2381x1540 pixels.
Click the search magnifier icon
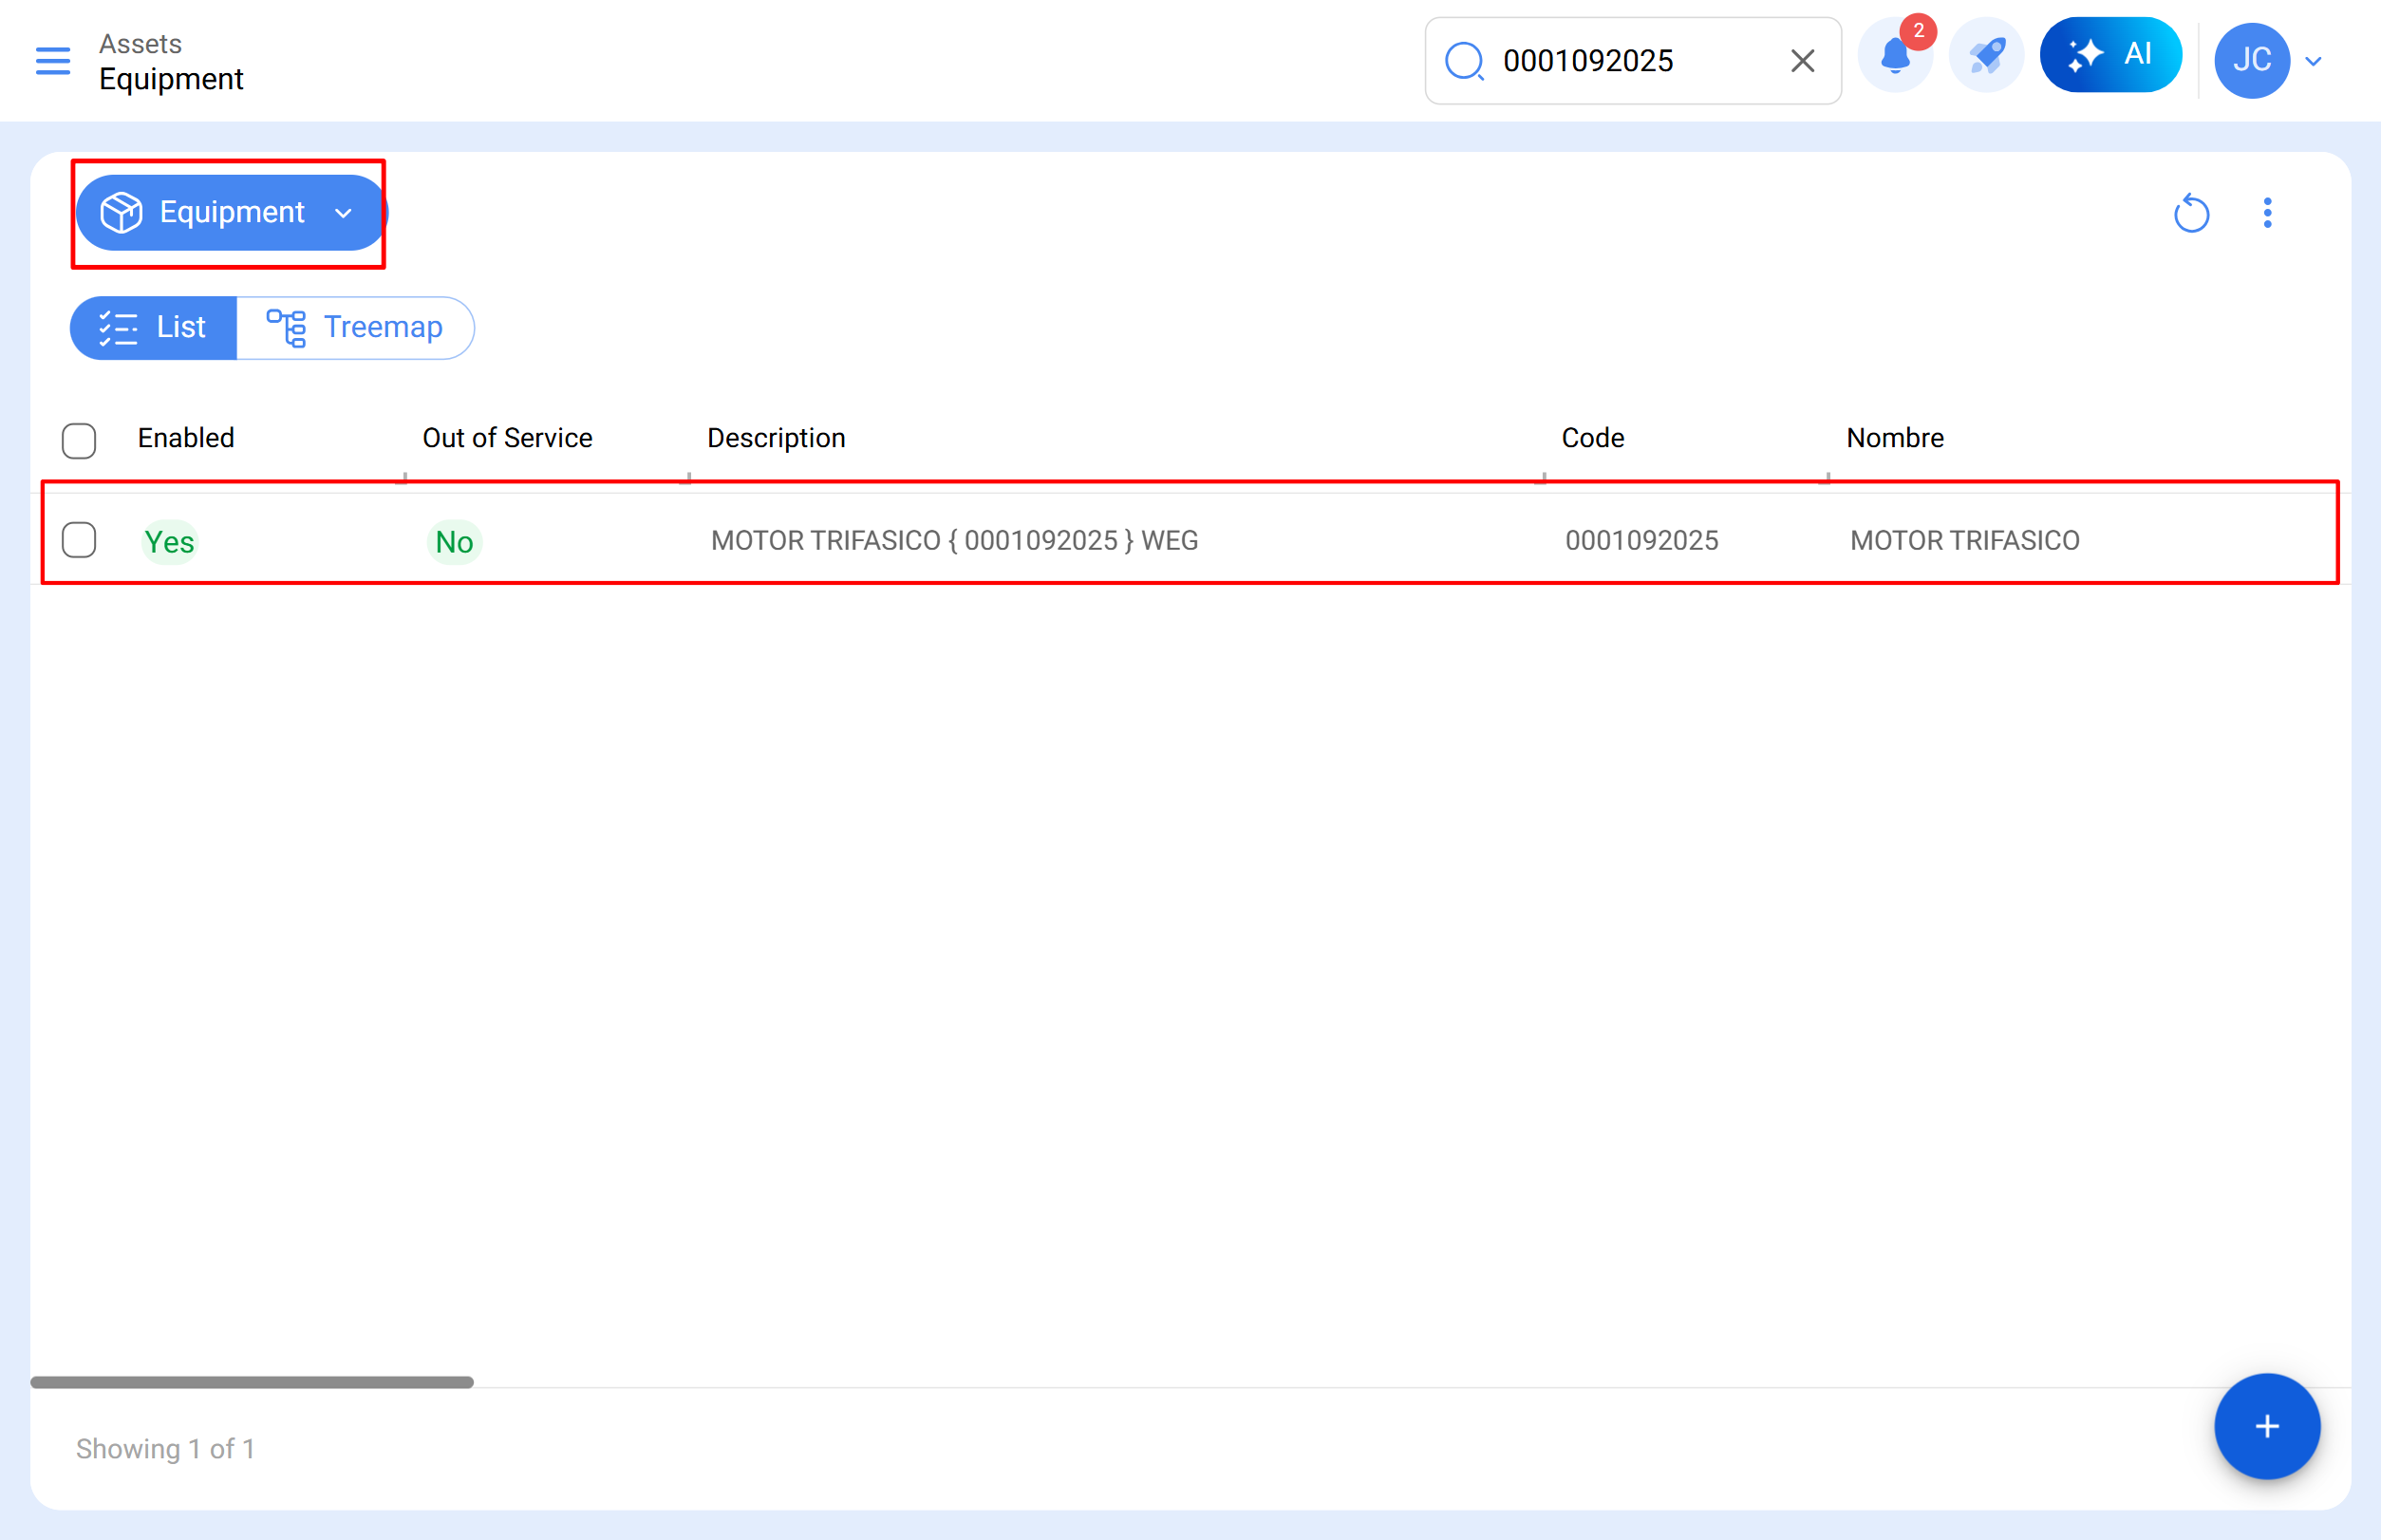[x=1464, y=60]
